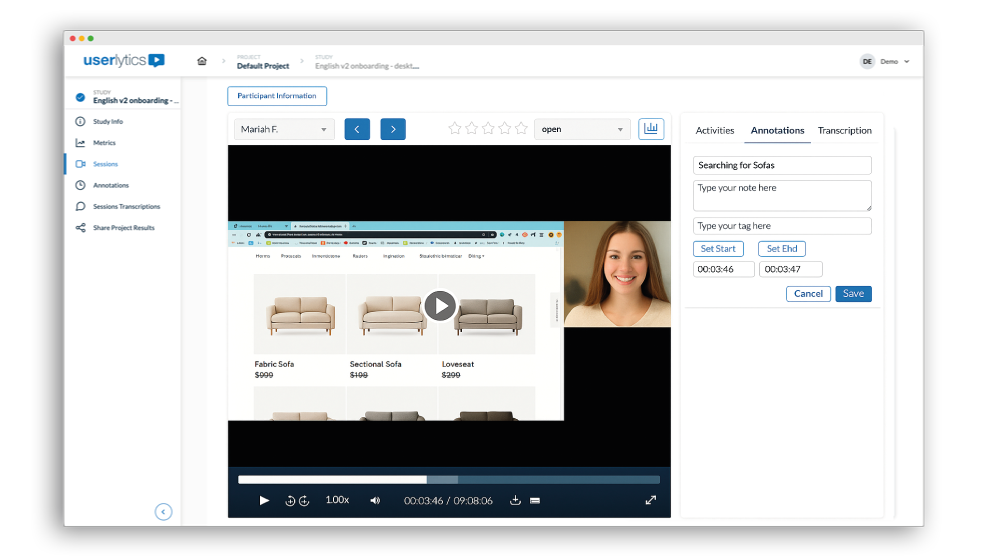Select the Annotations tab in right panel
This screenshot has height=559, width=1000.
777,130
